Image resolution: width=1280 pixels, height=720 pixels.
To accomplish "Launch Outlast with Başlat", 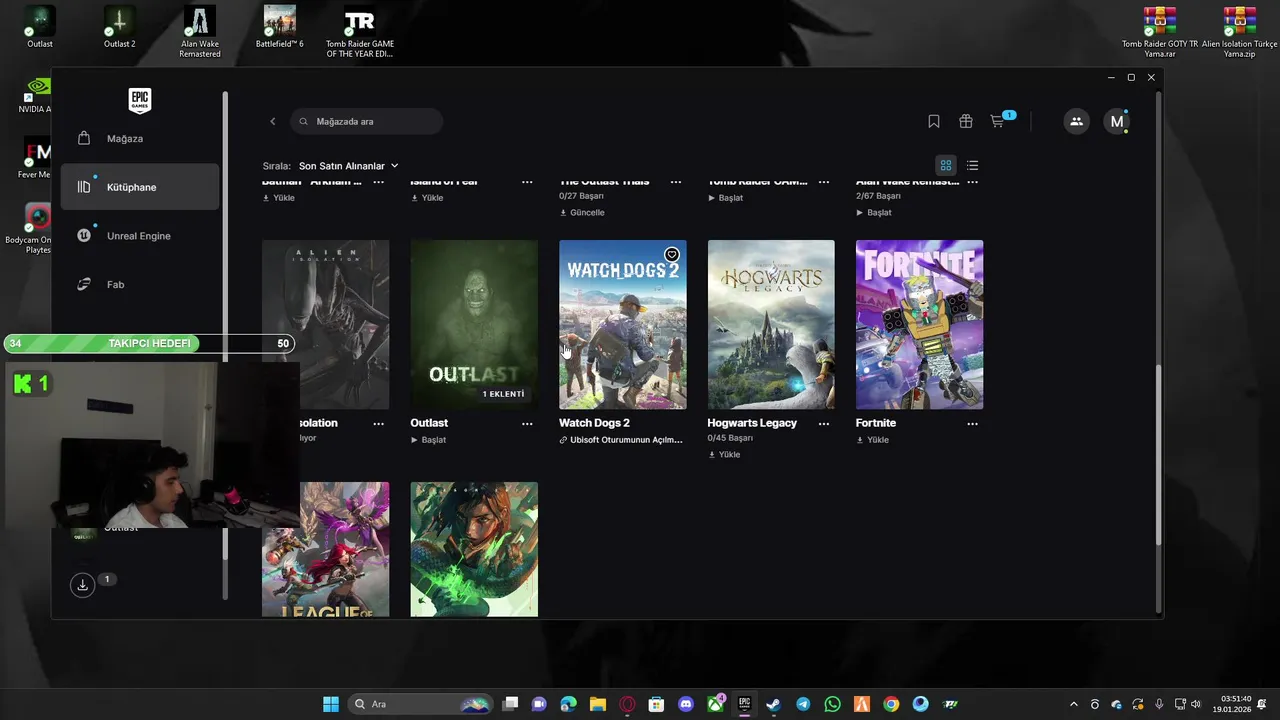I will [428, 440].
